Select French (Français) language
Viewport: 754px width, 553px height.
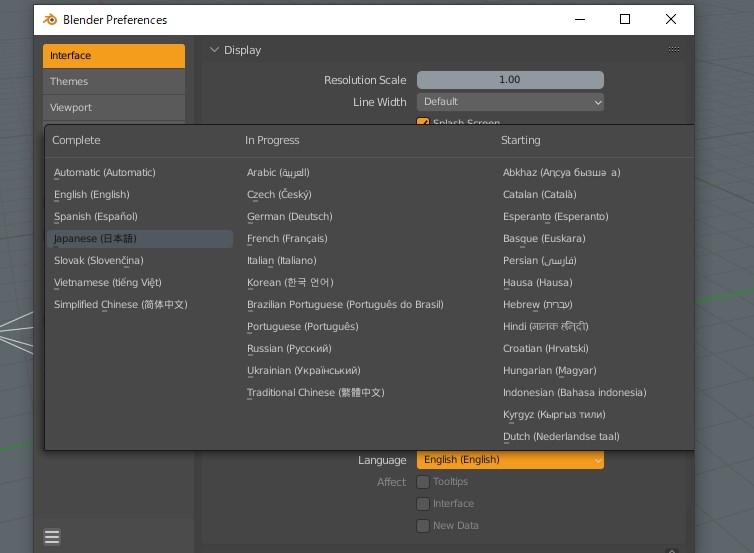tap(287, 239)
